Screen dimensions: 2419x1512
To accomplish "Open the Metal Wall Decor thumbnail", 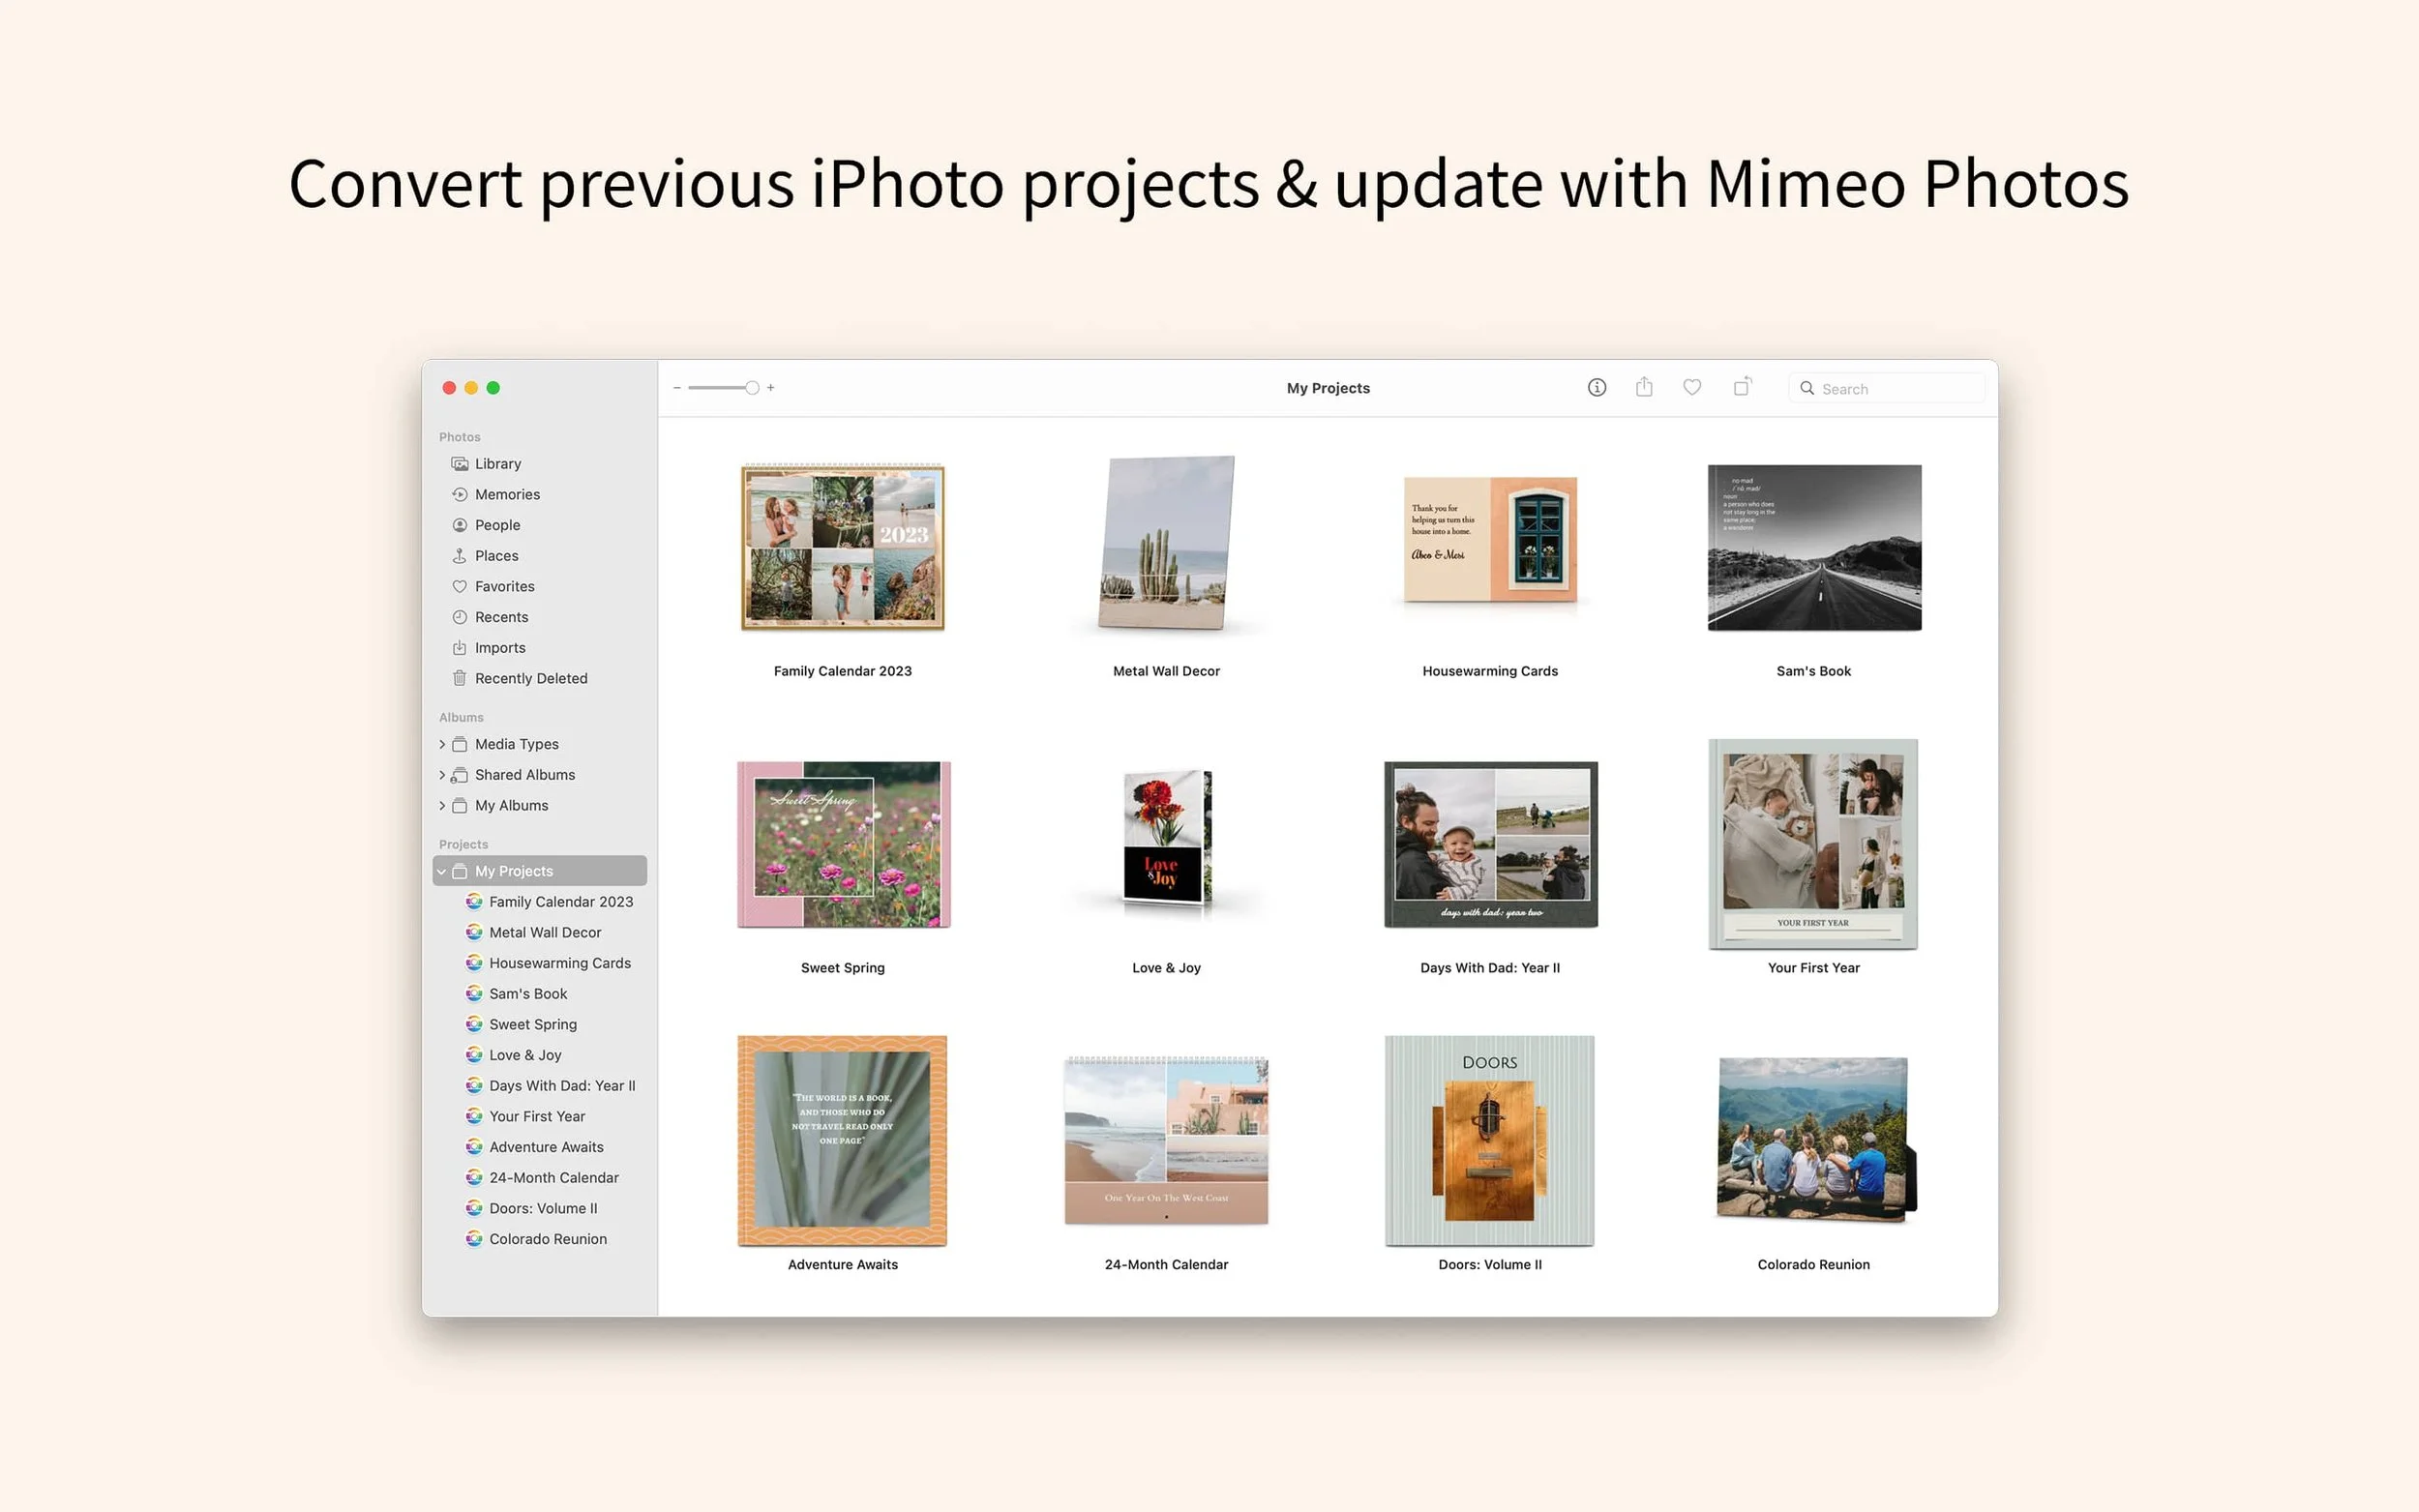I will tap(1166, 544).
